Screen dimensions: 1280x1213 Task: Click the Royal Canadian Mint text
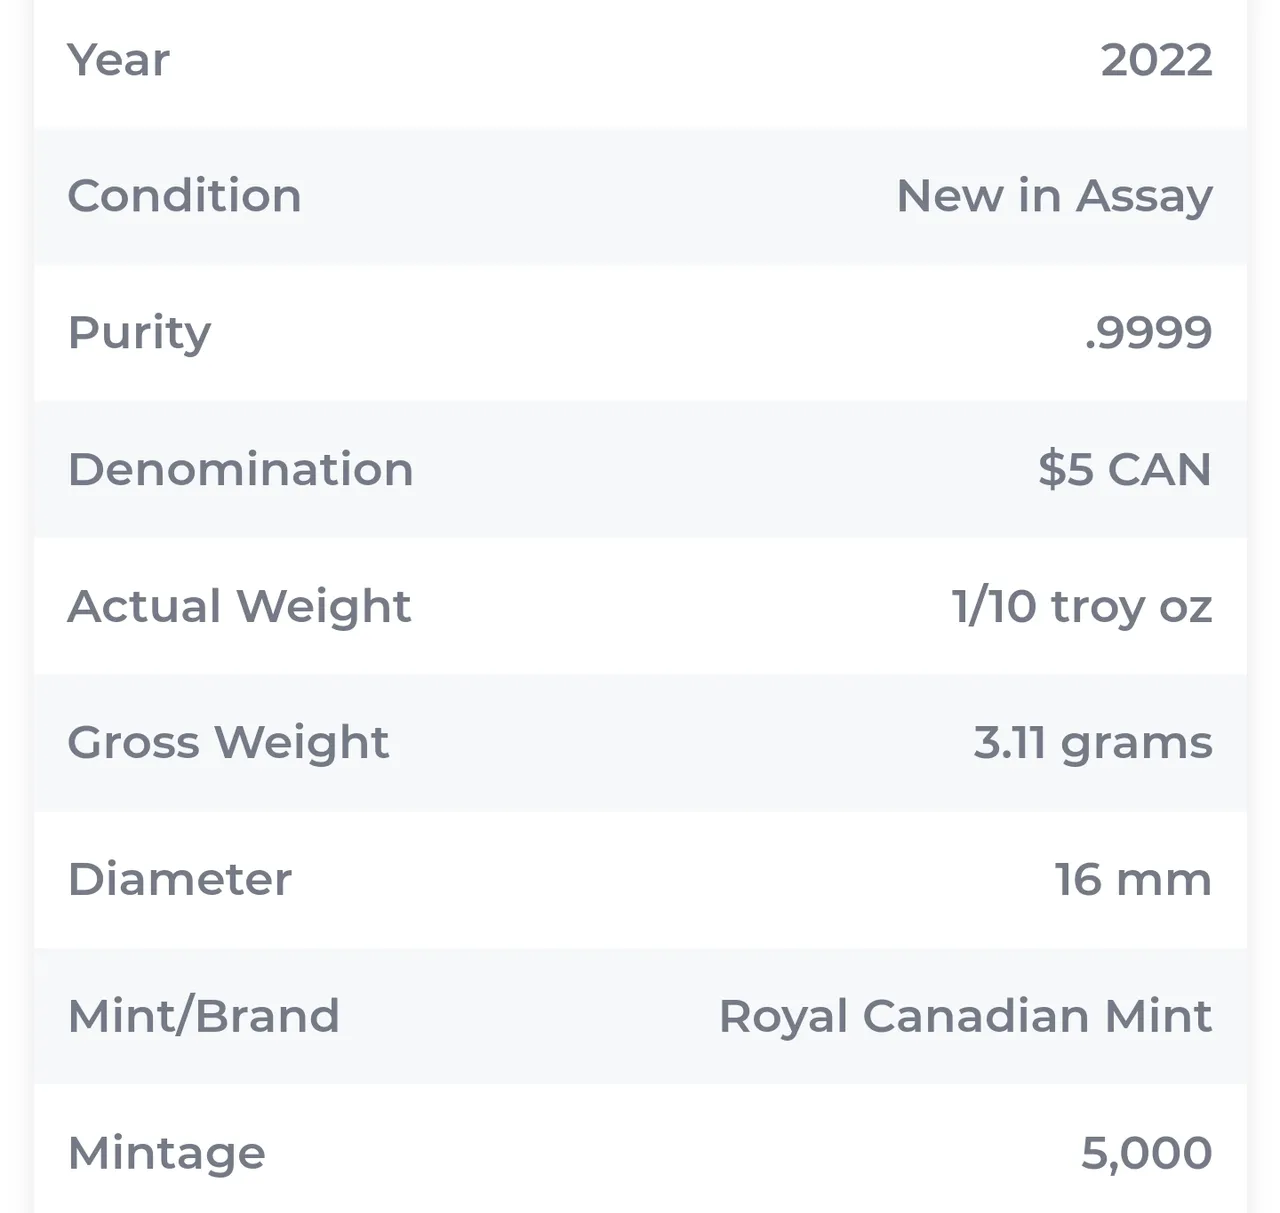965,1018
